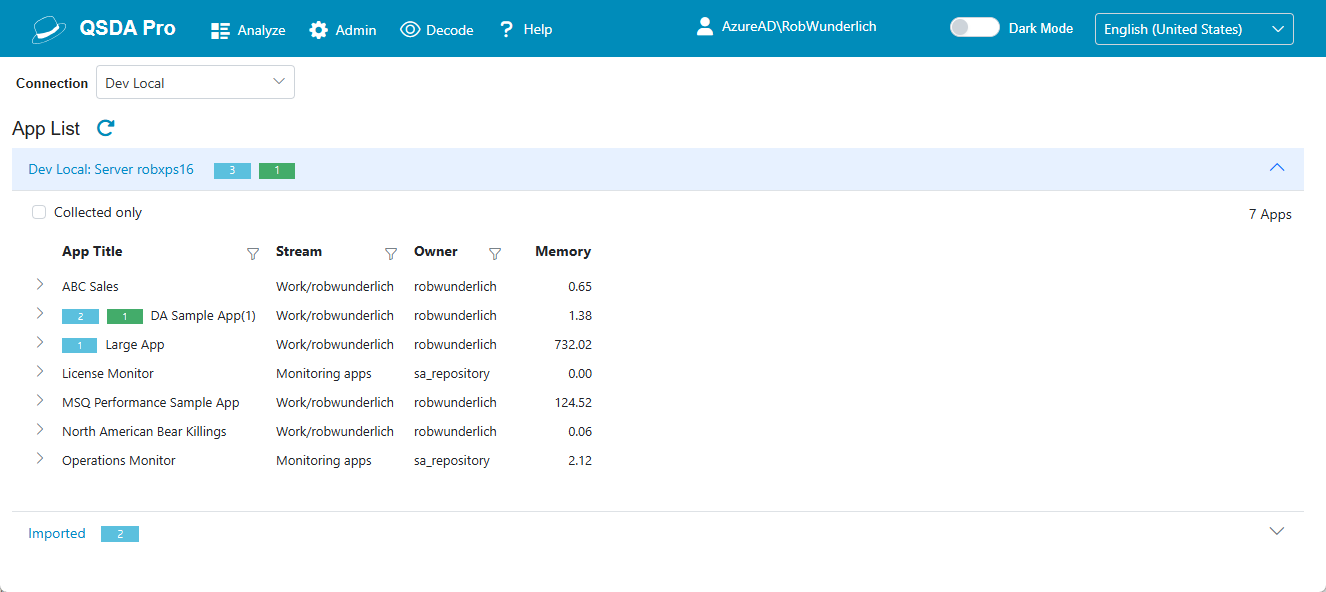Refresh the App List

click(x=106, y=128)
